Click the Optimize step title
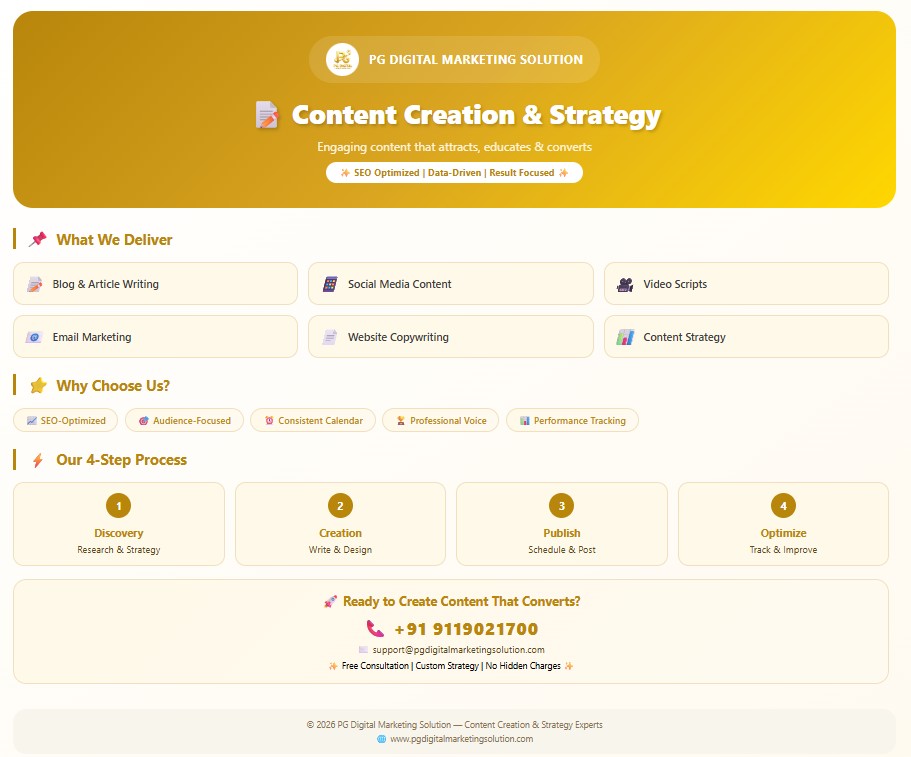Viewport: 911px width, 757px height. click(783, 533)
